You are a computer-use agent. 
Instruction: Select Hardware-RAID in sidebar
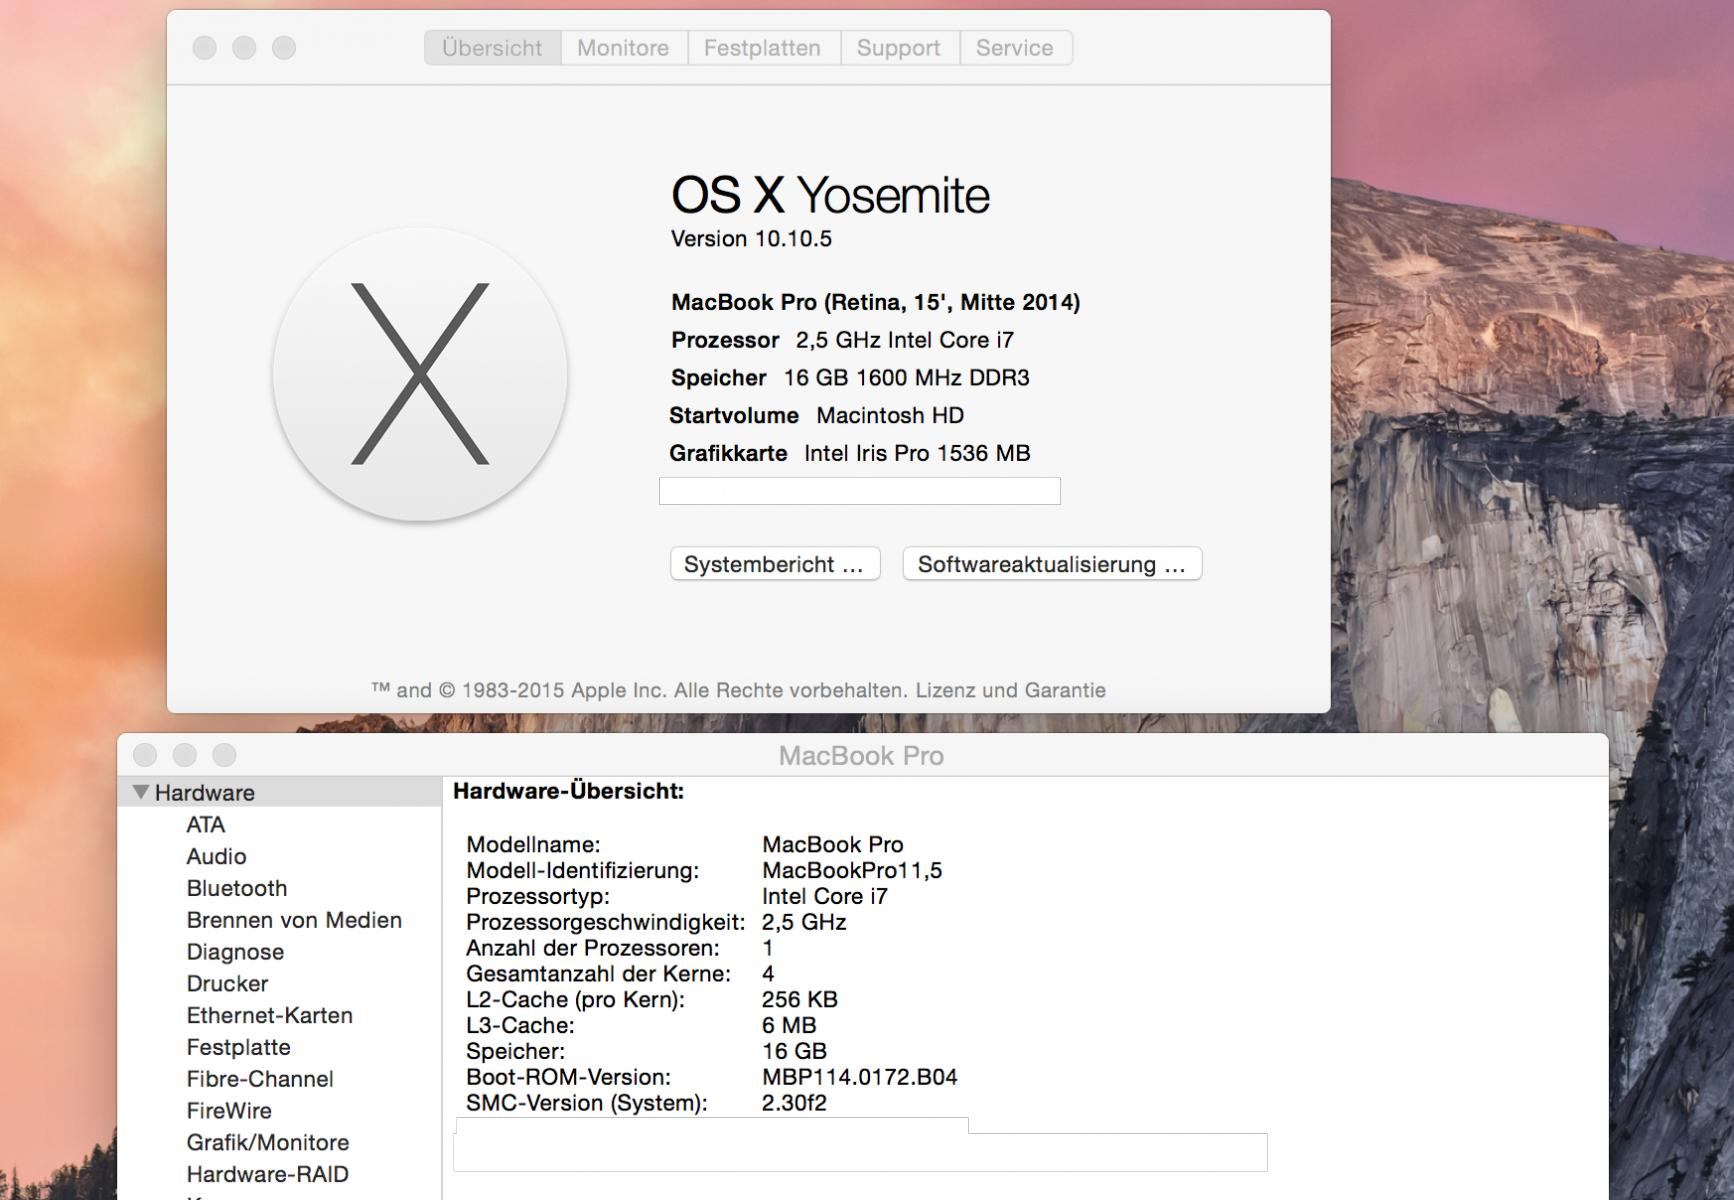(x=268, y=1175)
